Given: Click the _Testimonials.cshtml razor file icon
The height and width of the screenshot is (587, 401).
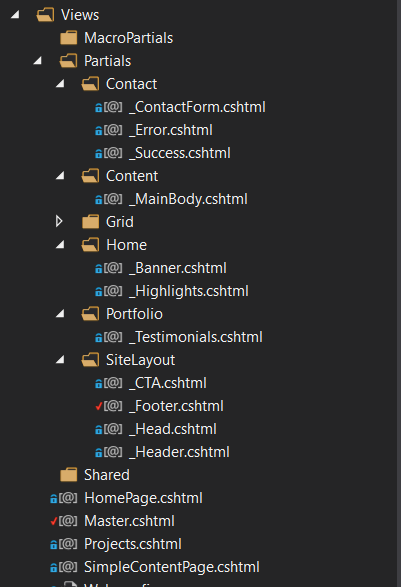Looking at the screenshot, I should pyautogui.click(x=113, y=337).
